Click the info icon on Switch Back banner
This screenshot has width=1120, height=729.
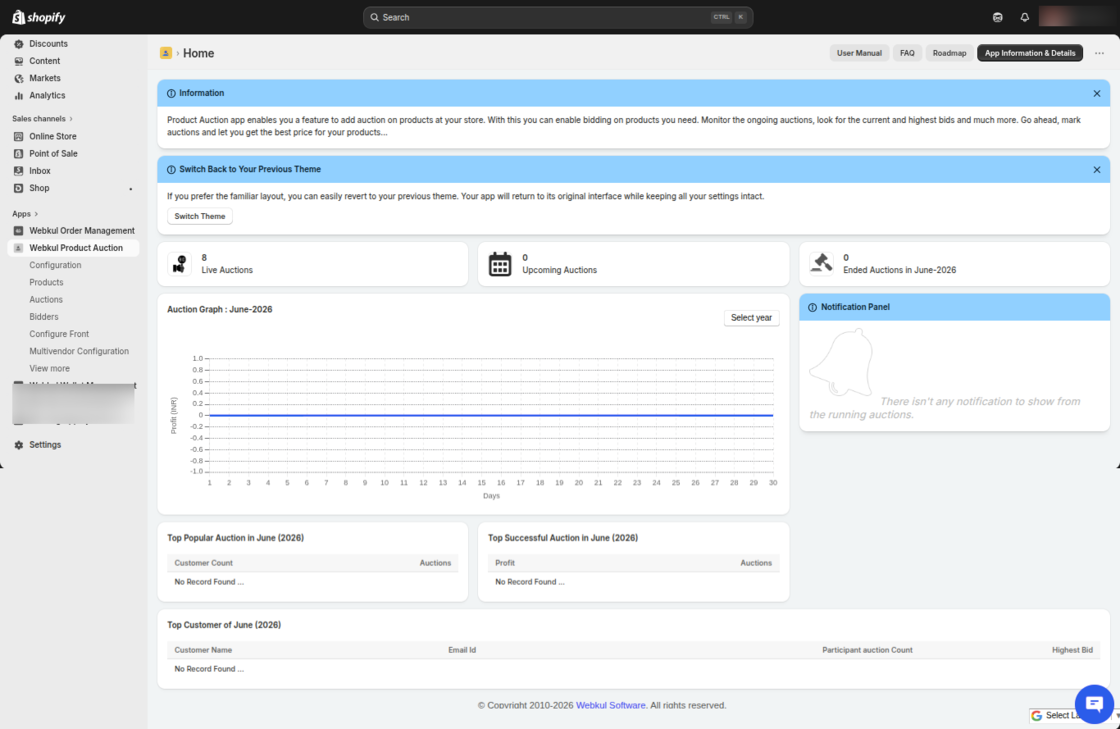click(171, 170)
